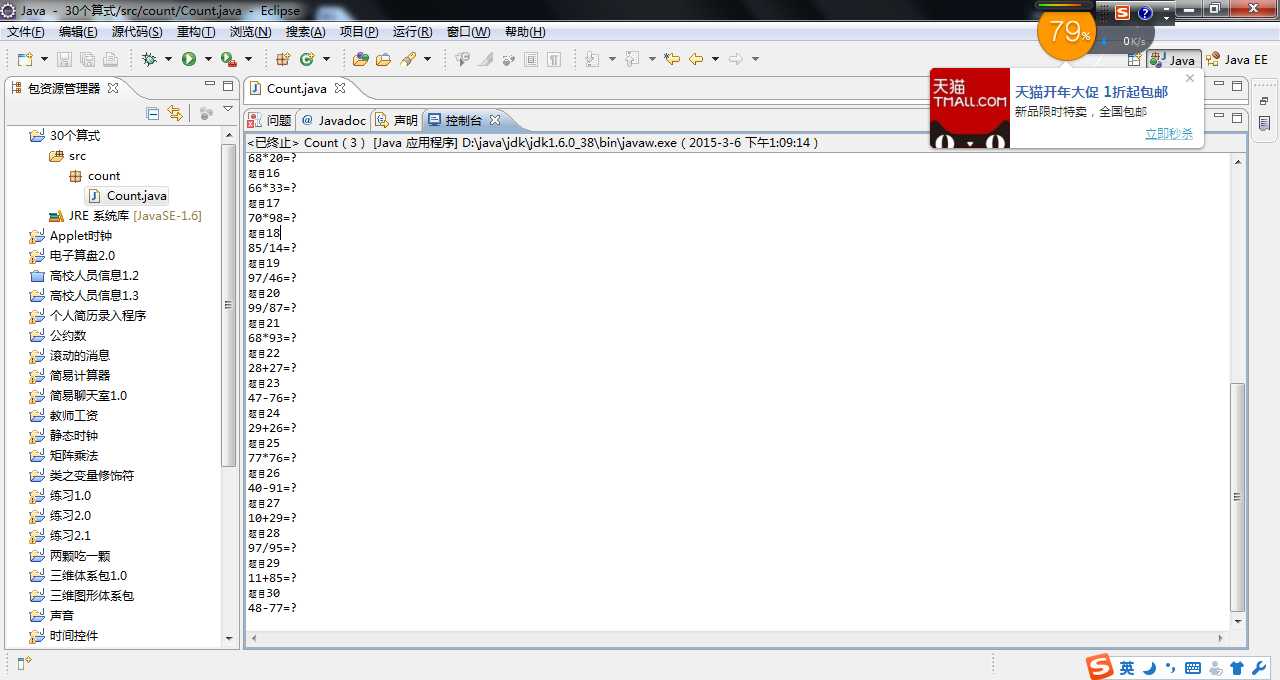
Task: Open the New Java Class dropdown arrow
Action: point(326,60)
